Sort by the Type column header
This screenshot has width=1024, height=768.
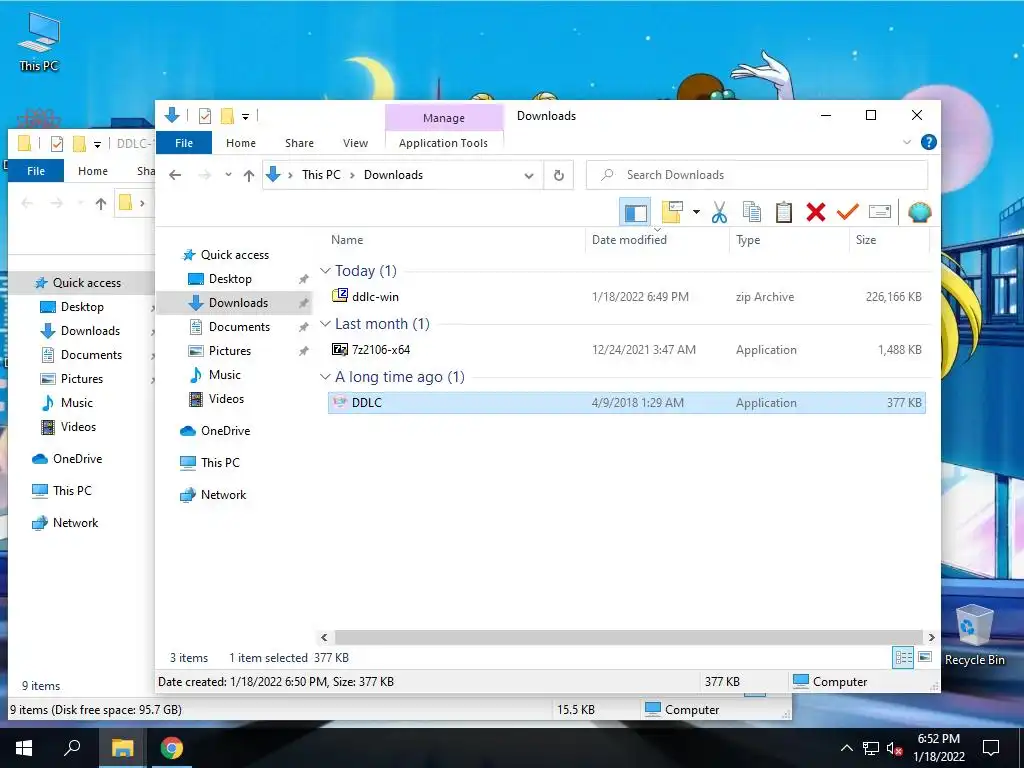789,240
